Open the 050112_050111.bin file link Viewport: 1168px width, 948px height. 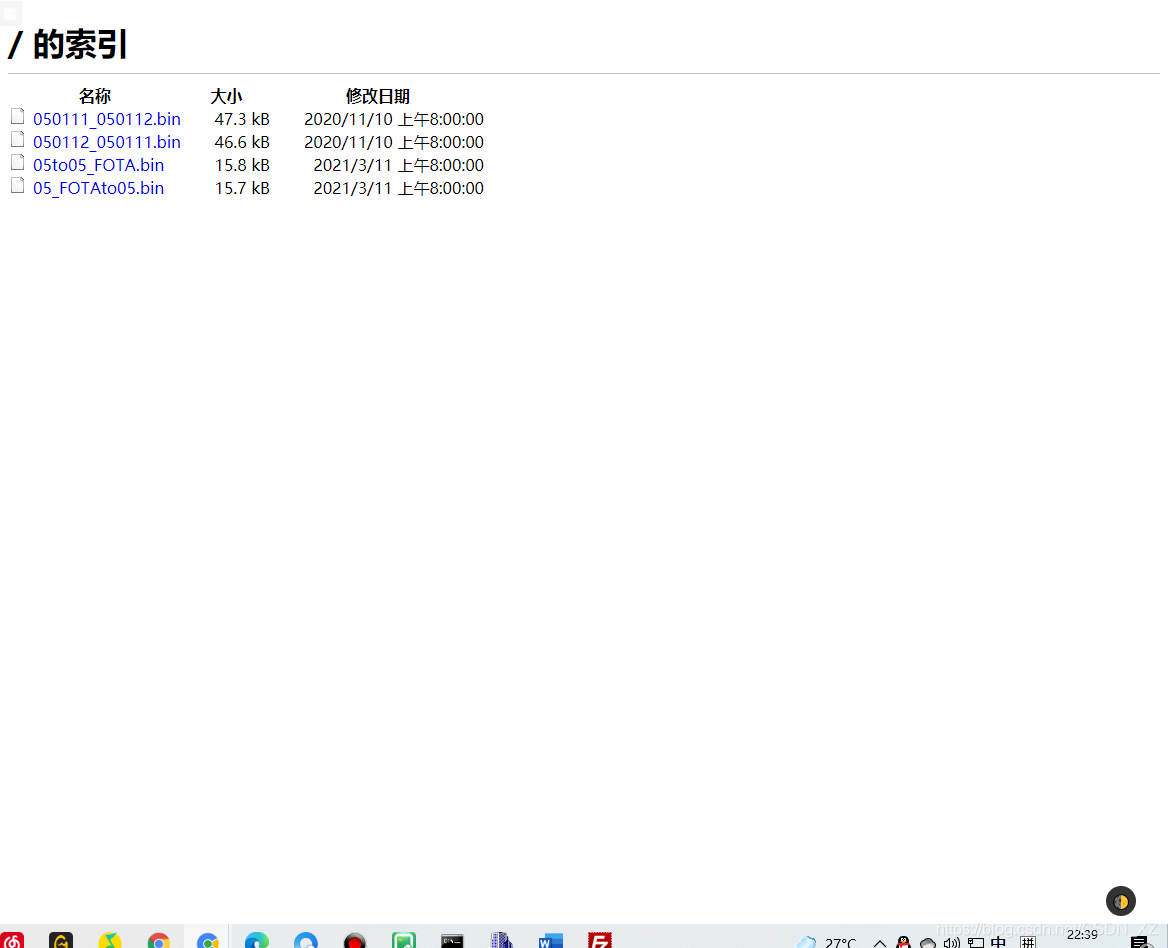(107, 142)
